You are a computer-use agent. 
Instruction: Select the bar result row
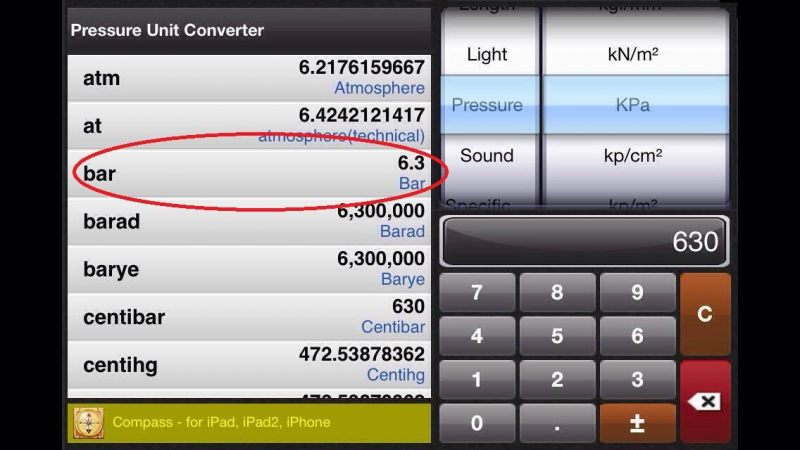[x=249, y=174]
